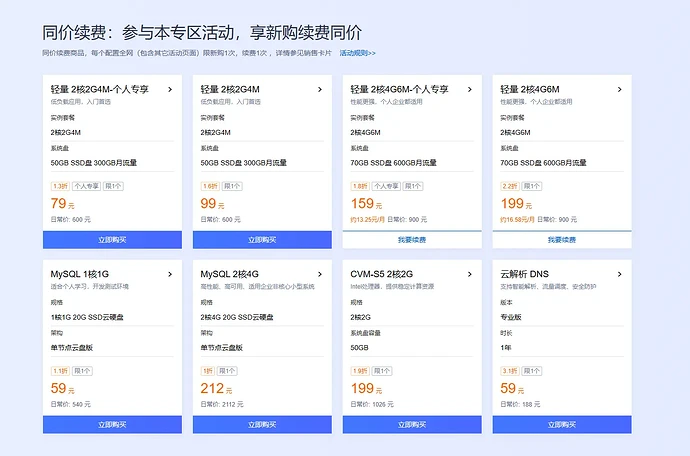Click 立即购买 for the 79元 plan
Image resolution: width=690 pixels, height=456 pixels.
(112, 240)
